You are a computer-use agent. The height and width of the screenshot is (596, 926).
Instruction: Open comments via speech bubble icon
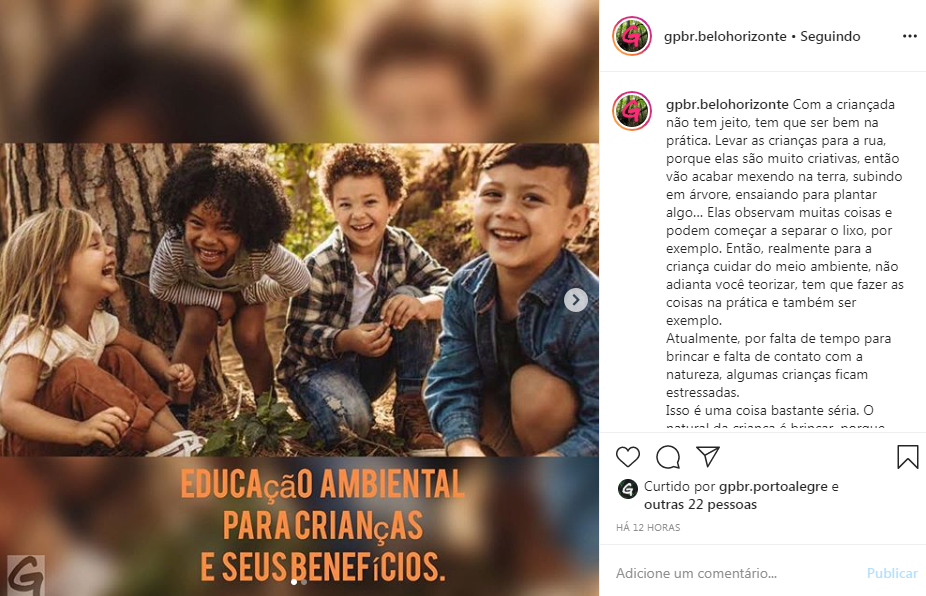tap(668, 457)
